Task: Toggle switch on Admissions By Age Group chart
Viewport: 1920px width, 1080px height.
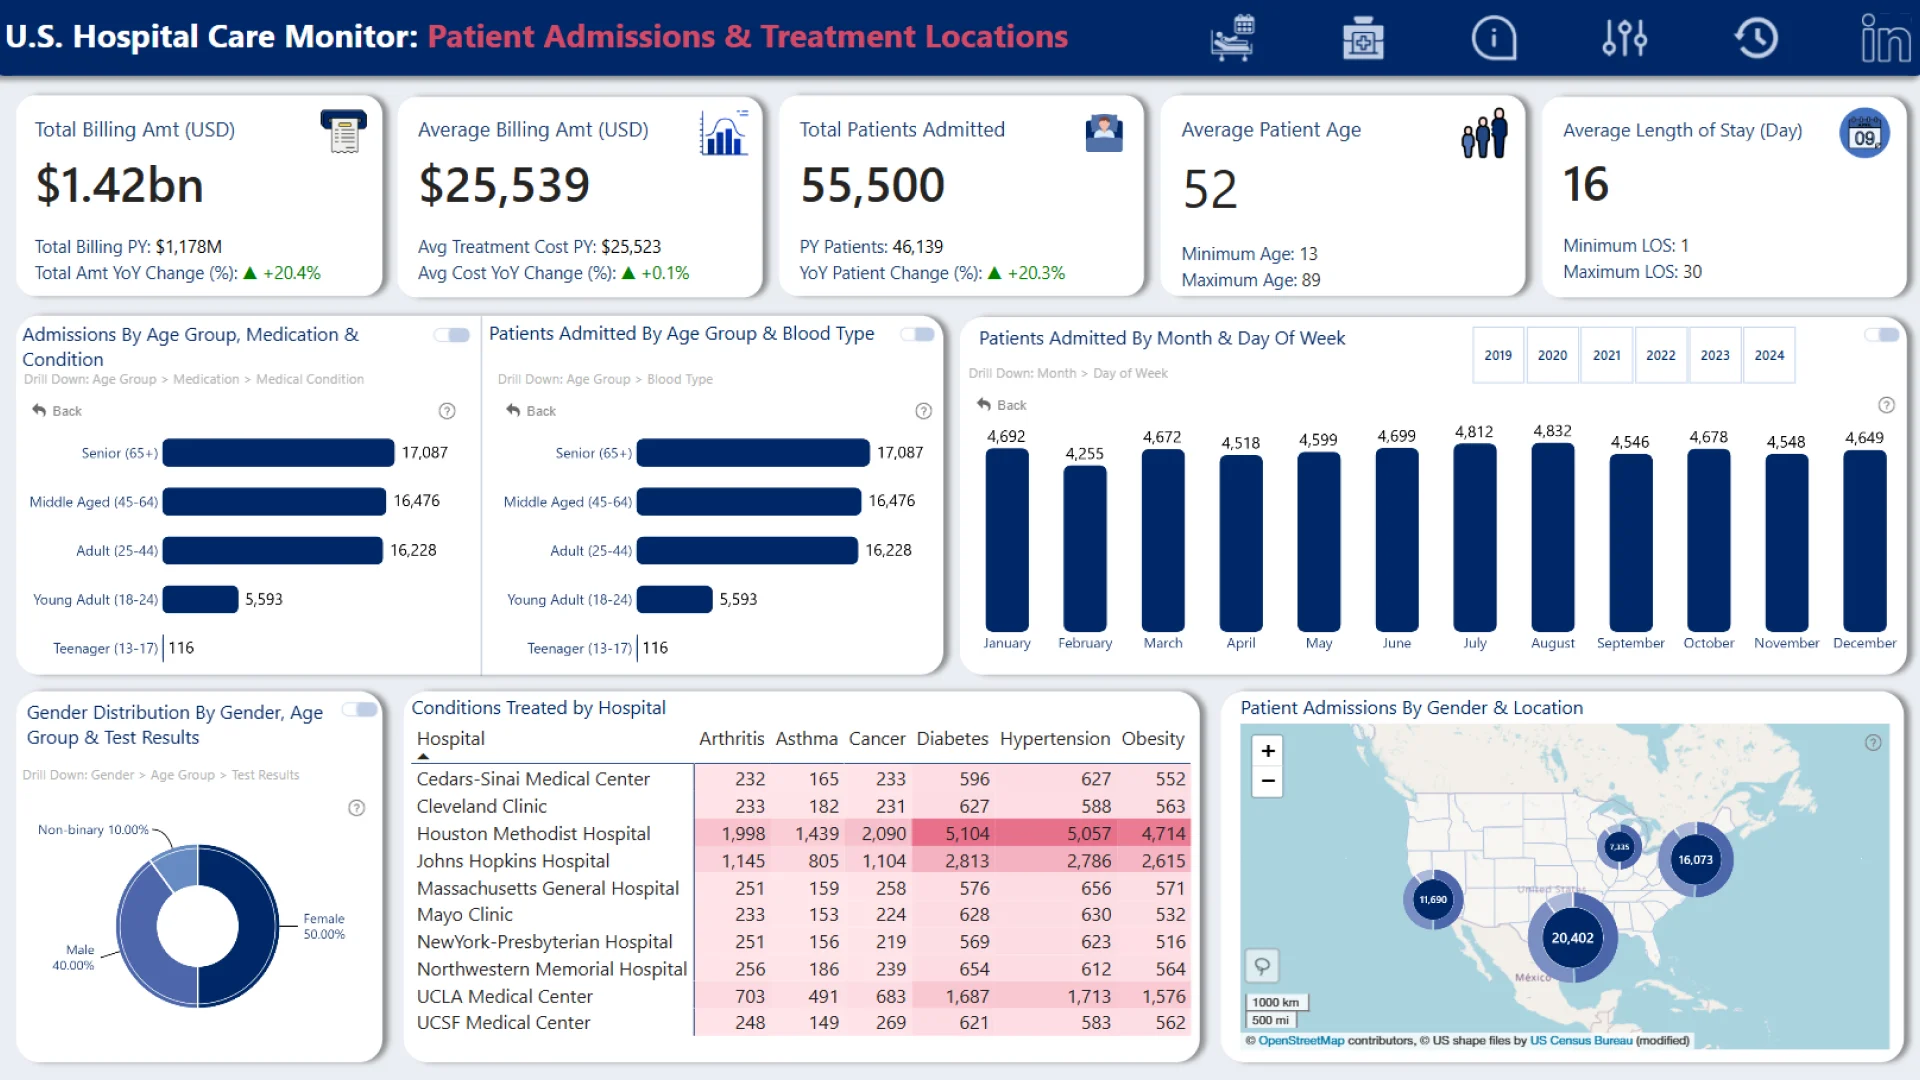Action: 452,335
